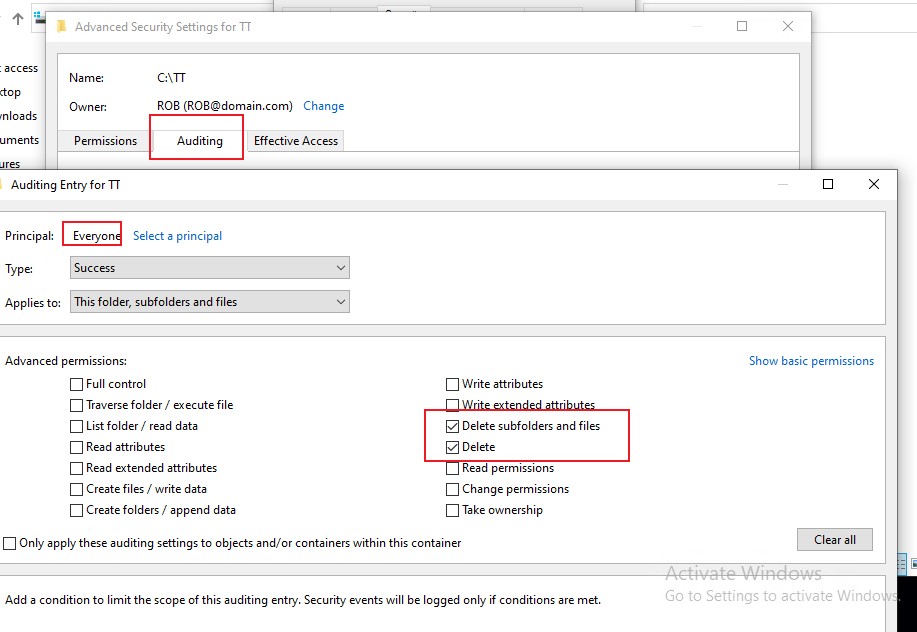Check Change permissions checkbox
This screenshot has width=917, height=632.
[452, 489]
